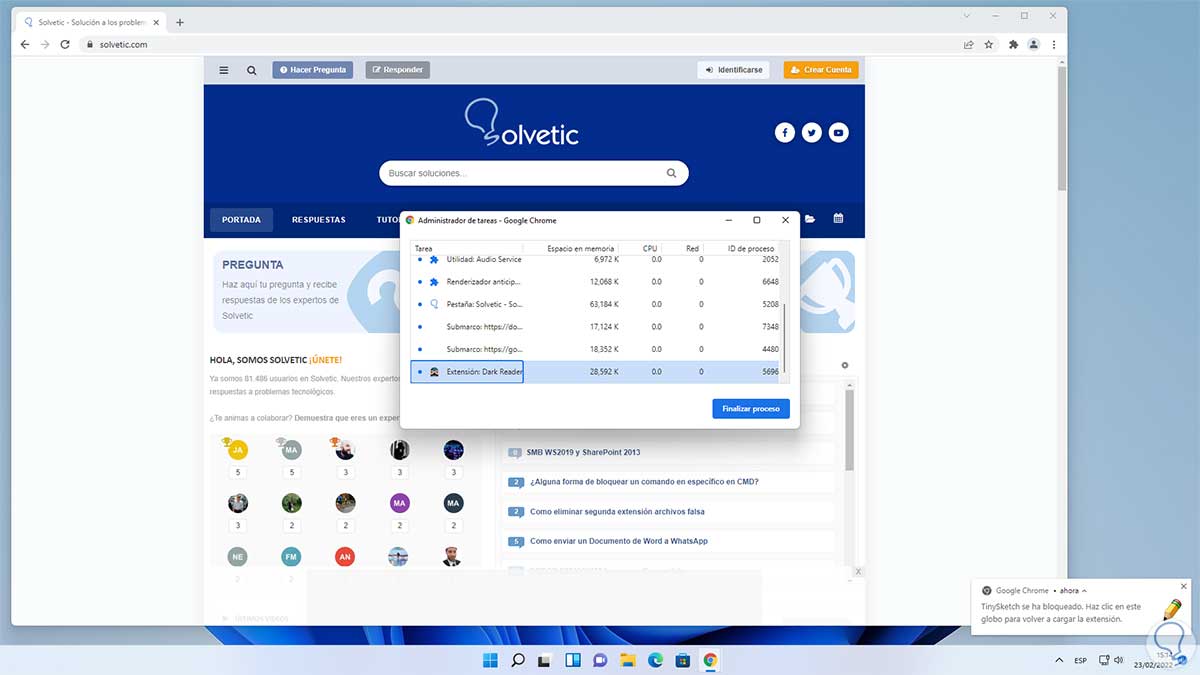Screen dimensions: 1200x675
Task: Sort by ID de proceso column
Action: [741, 248]
